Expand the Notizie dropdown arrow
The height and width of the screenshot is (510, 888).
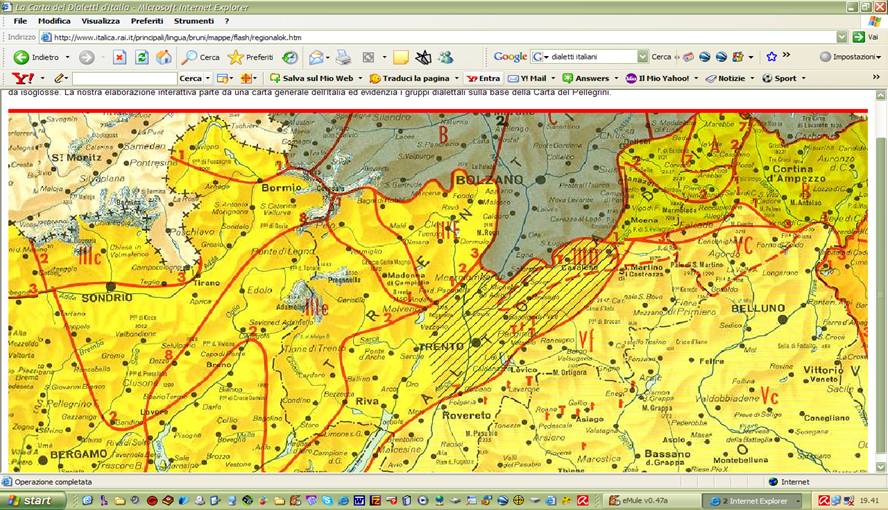[753, 78]
